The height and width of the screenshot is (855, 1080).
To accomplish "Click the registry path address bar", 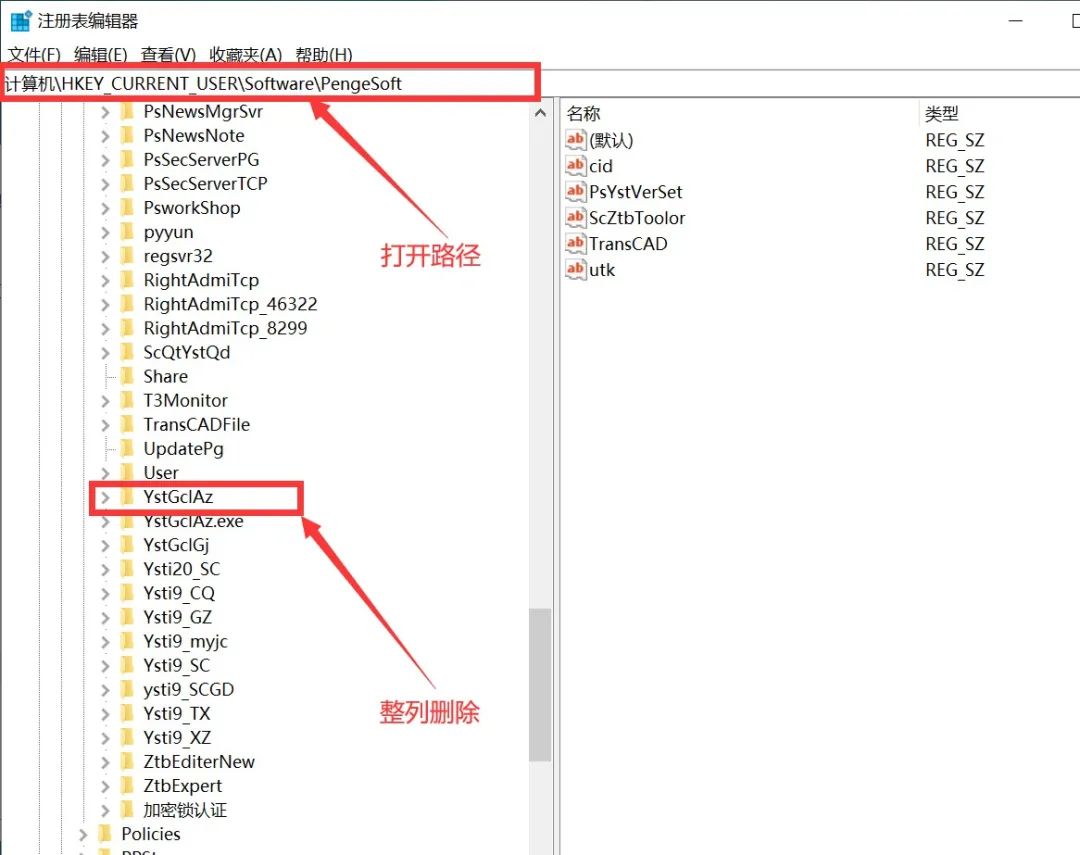I will click(x=270, y=84).
